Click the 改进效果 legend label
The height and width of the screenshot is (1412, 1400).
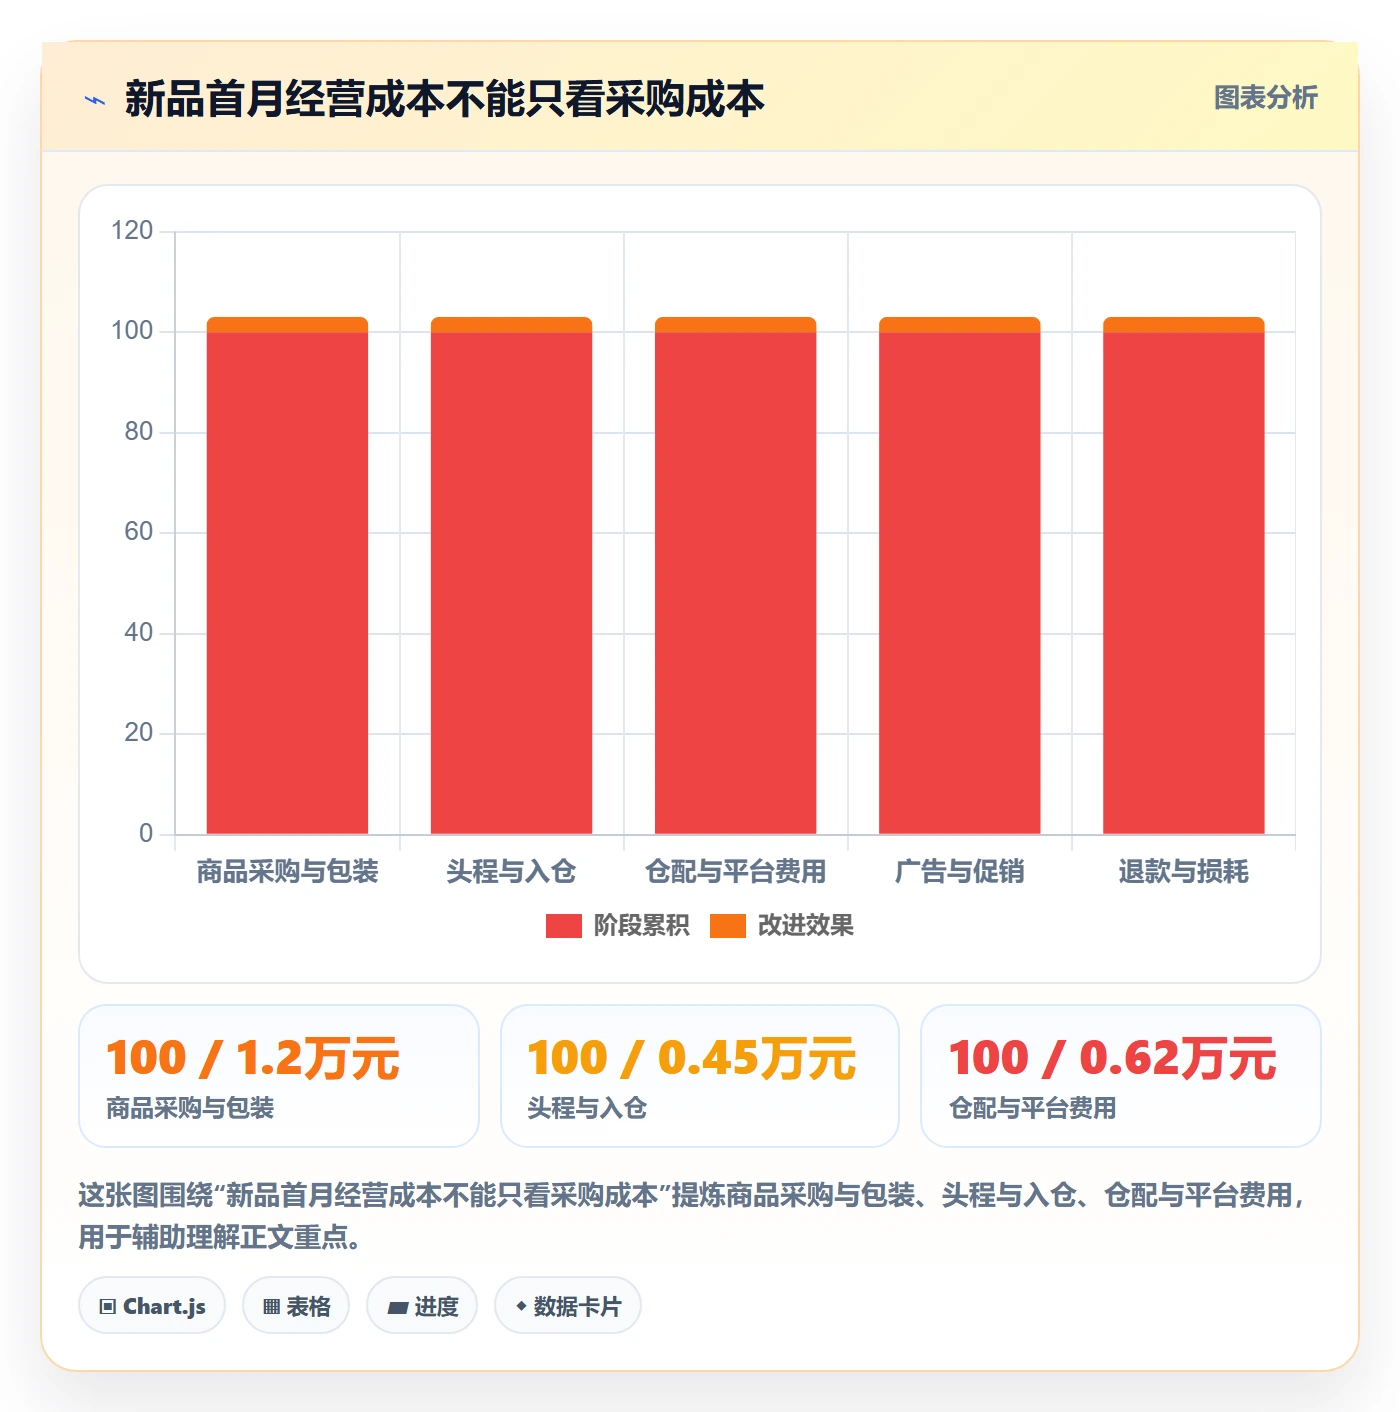(x=805, y=926)
